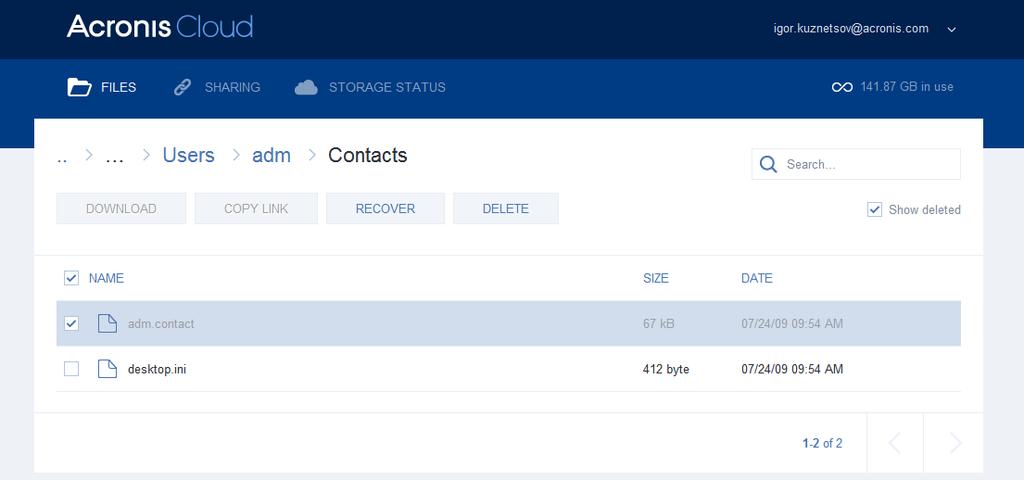
Task: Open igor.kuznetsov@acronis.com account menu
Action: [x=851, y=29]
